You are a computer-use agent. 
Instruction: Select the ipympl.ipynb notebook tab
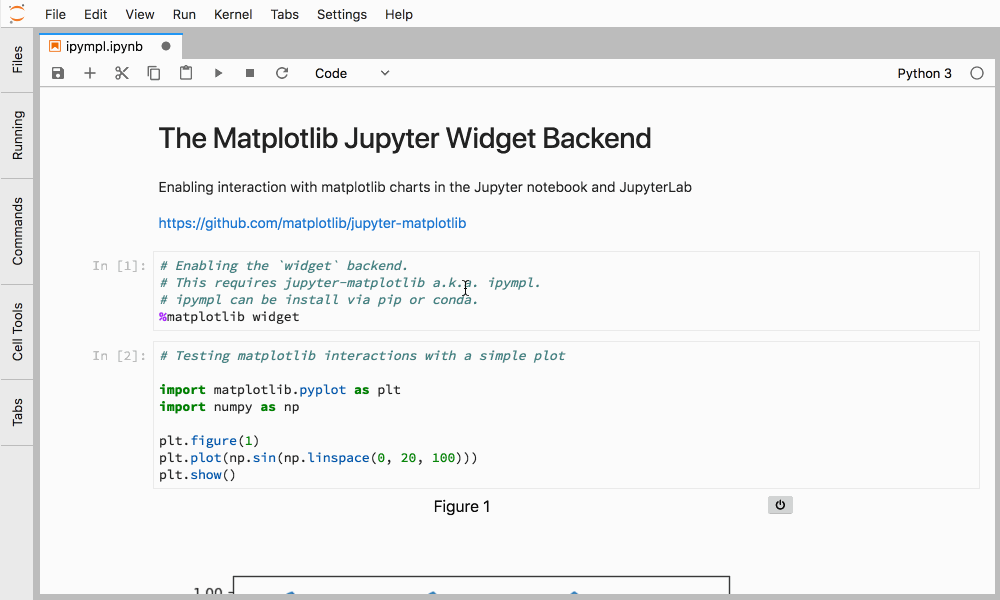click(x=107, y=45)
